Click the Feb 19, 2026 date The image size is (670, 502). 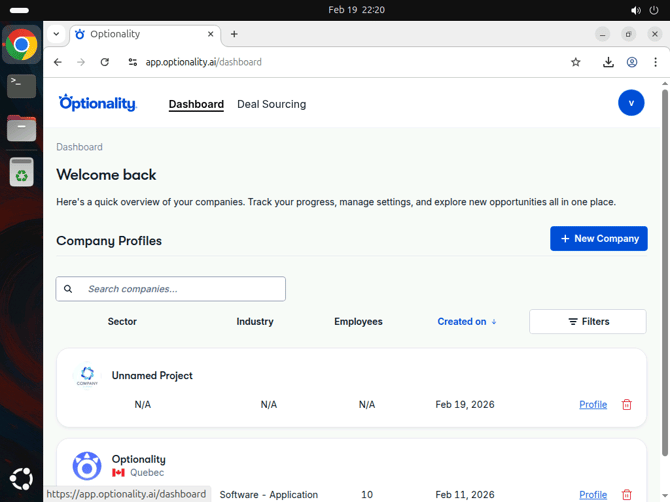465,404
